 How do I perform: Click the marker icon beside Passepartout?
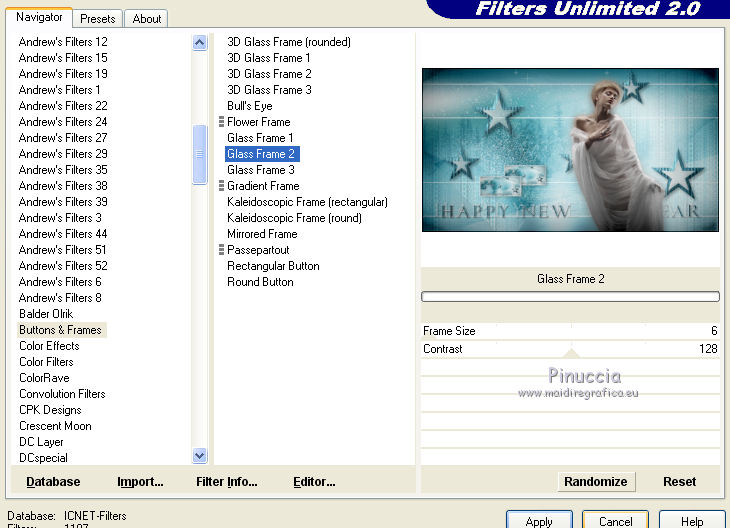click(x=222, y=250)
